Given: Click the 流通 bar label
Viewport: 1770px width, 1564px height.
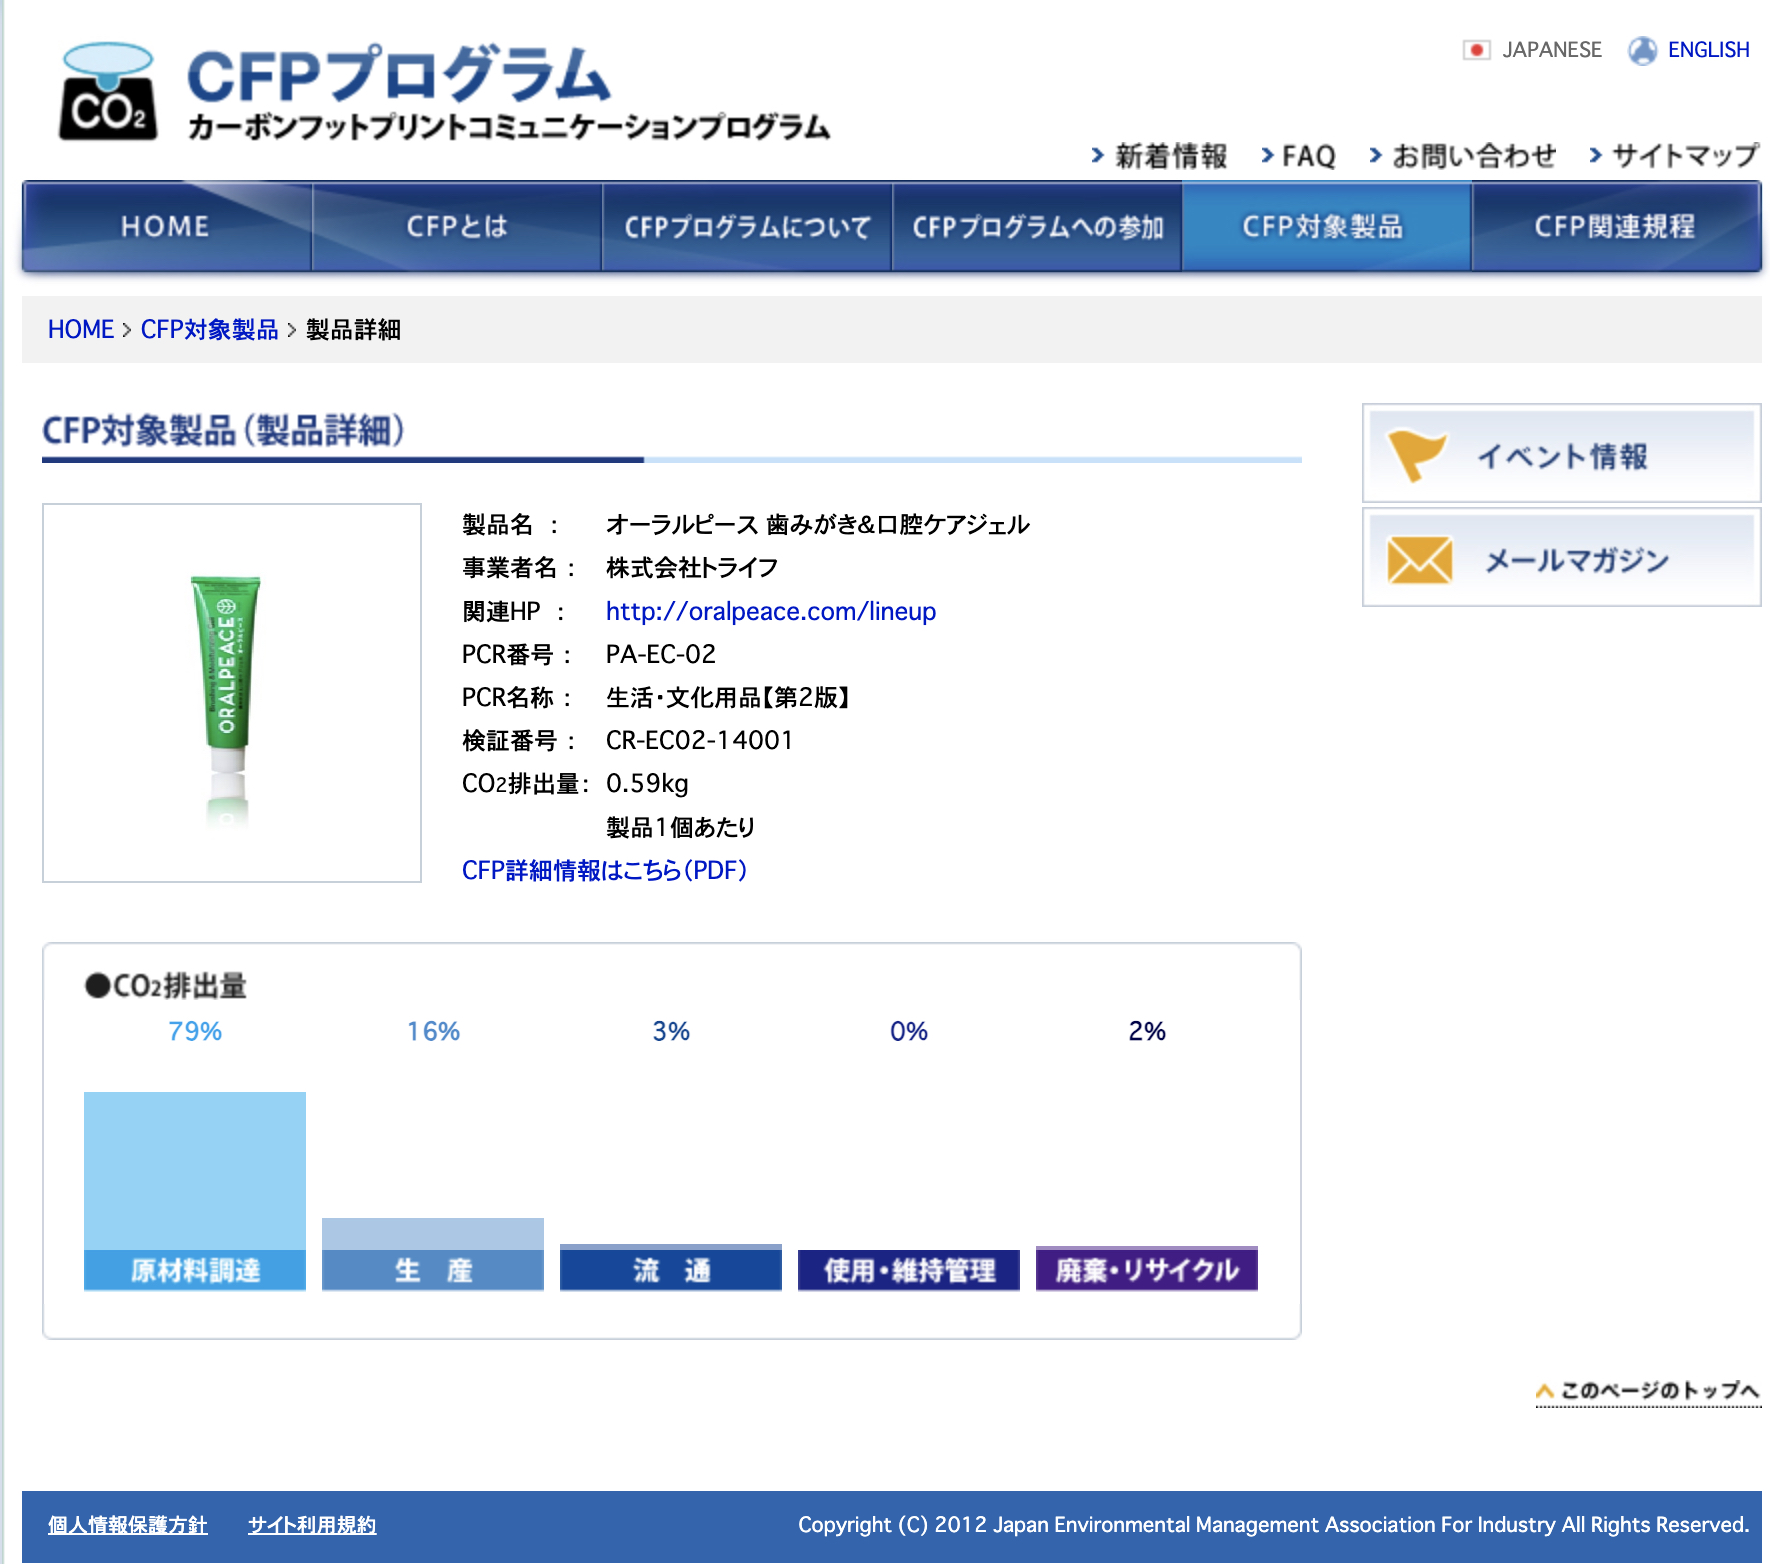Looking at the screenshot, I should 671,1270.
